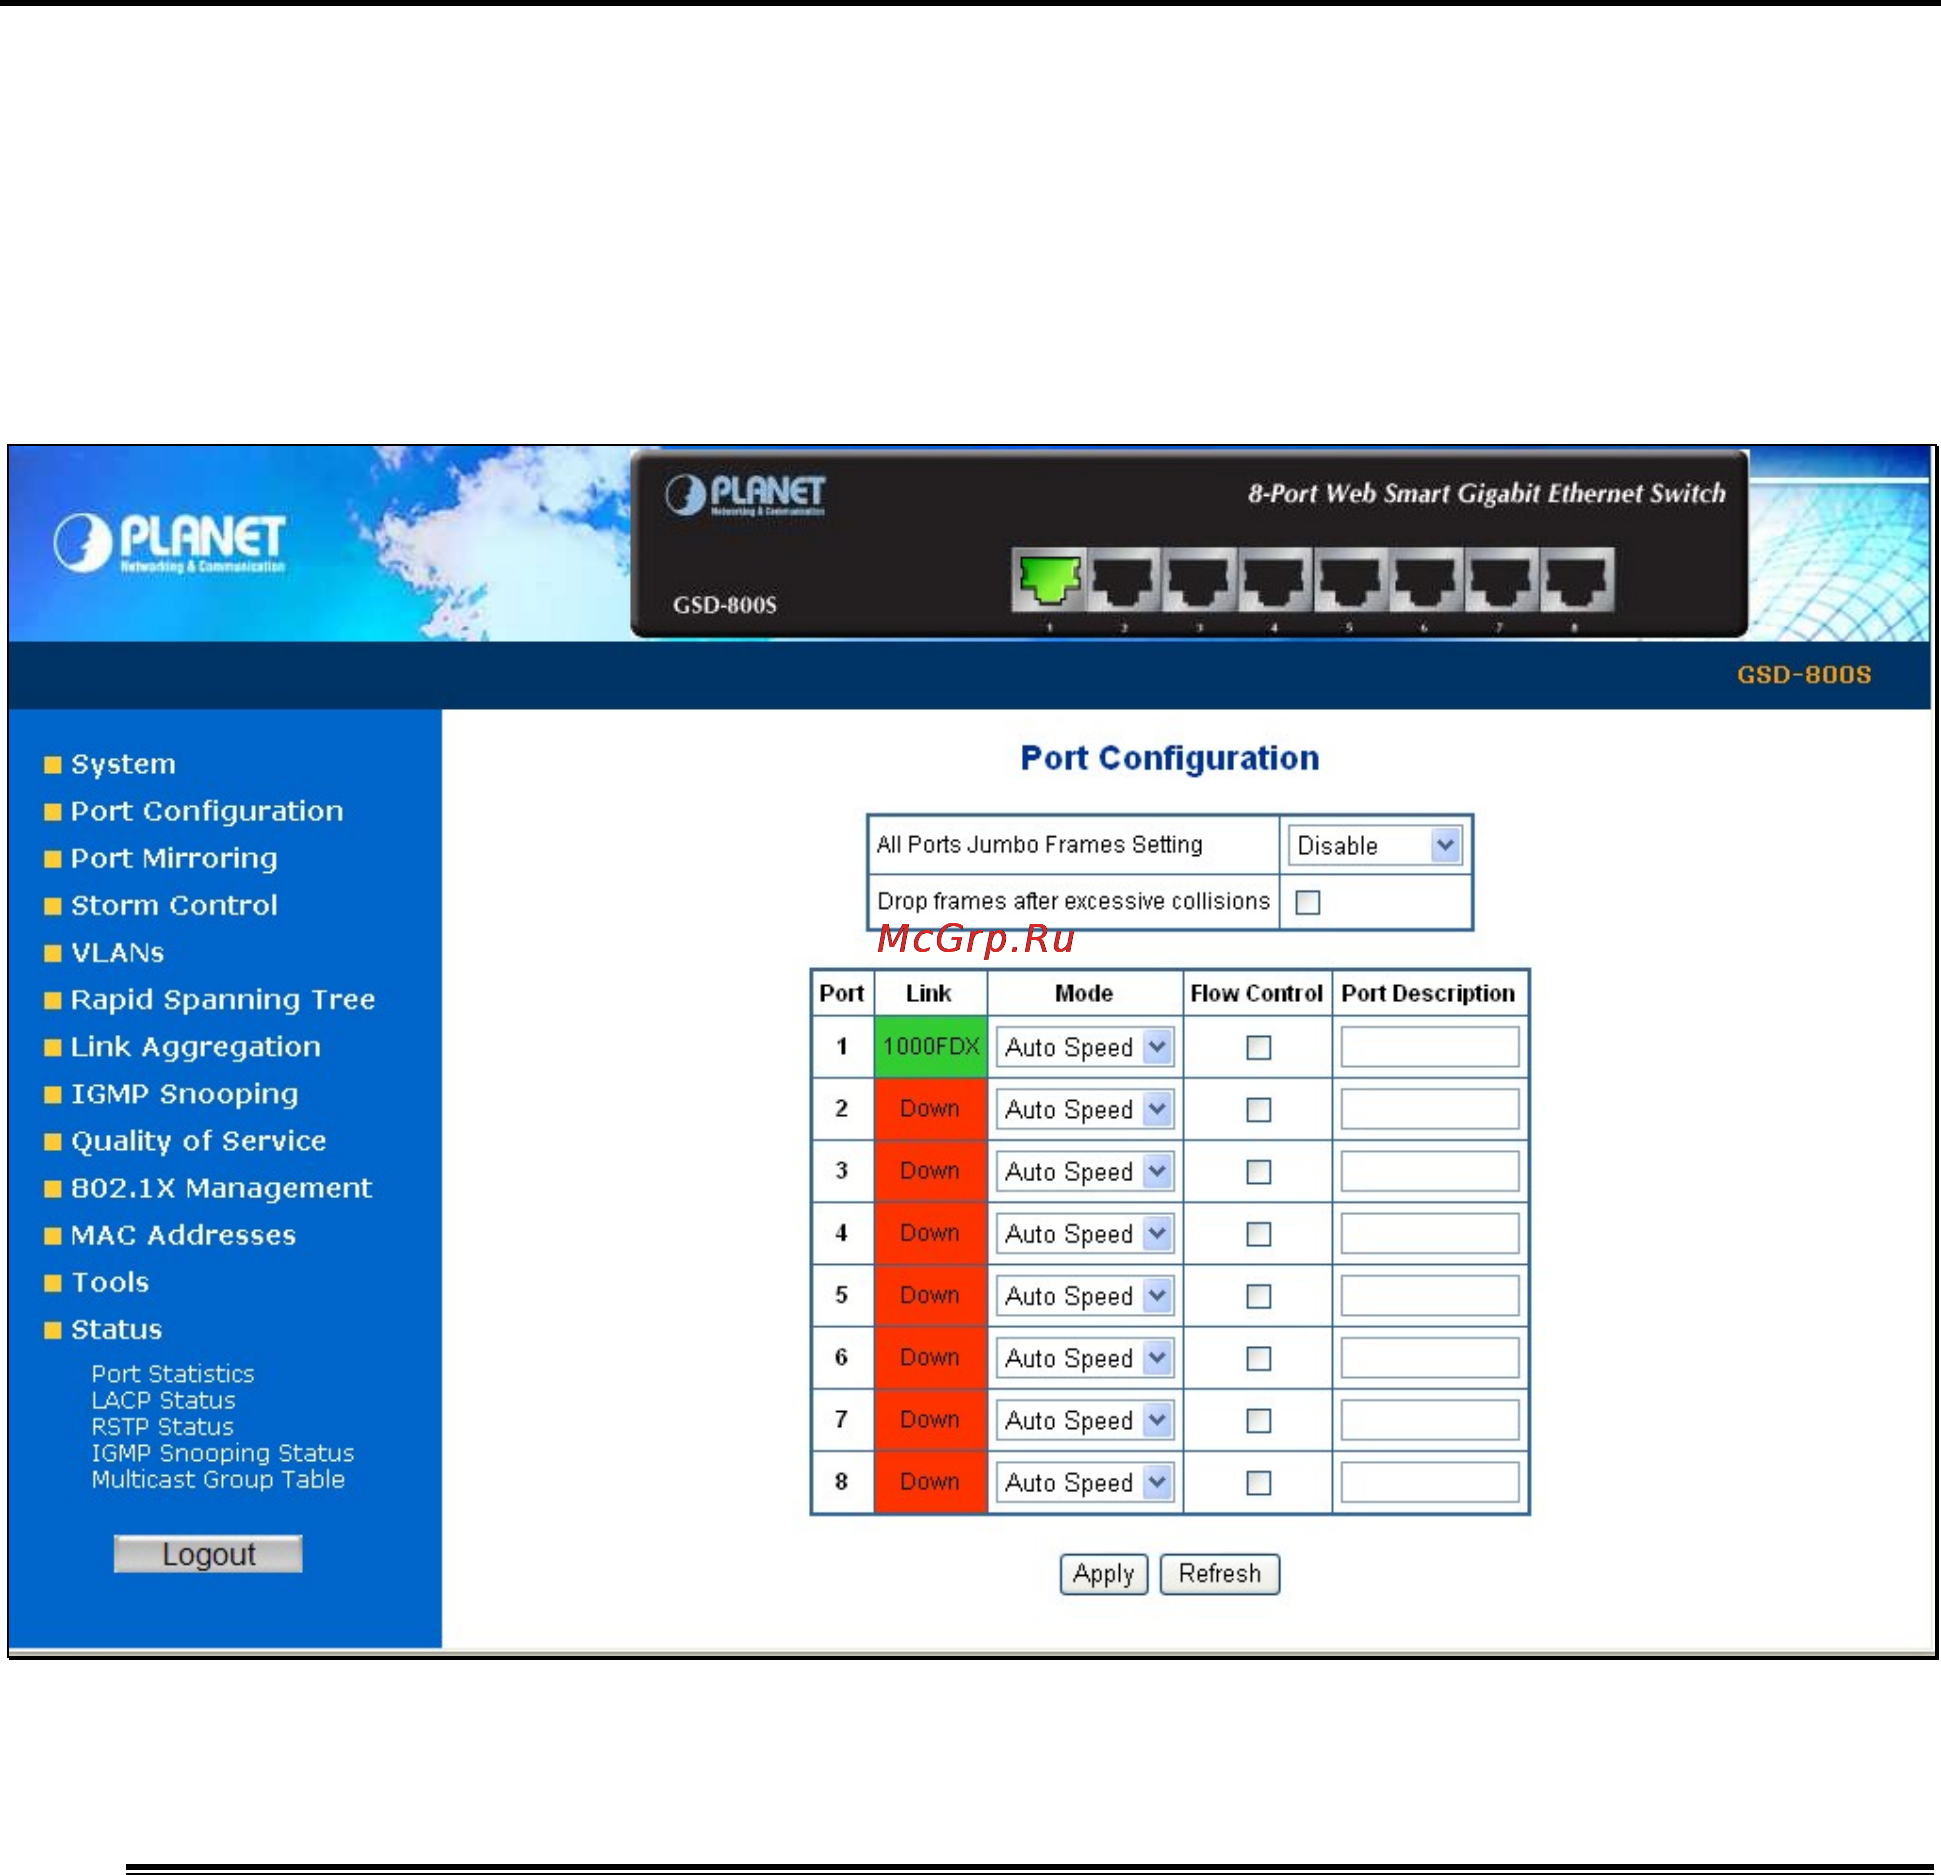Open the Mode dropdown for port 3
This screenshot has width=1941, height=1875.
1084,1171
